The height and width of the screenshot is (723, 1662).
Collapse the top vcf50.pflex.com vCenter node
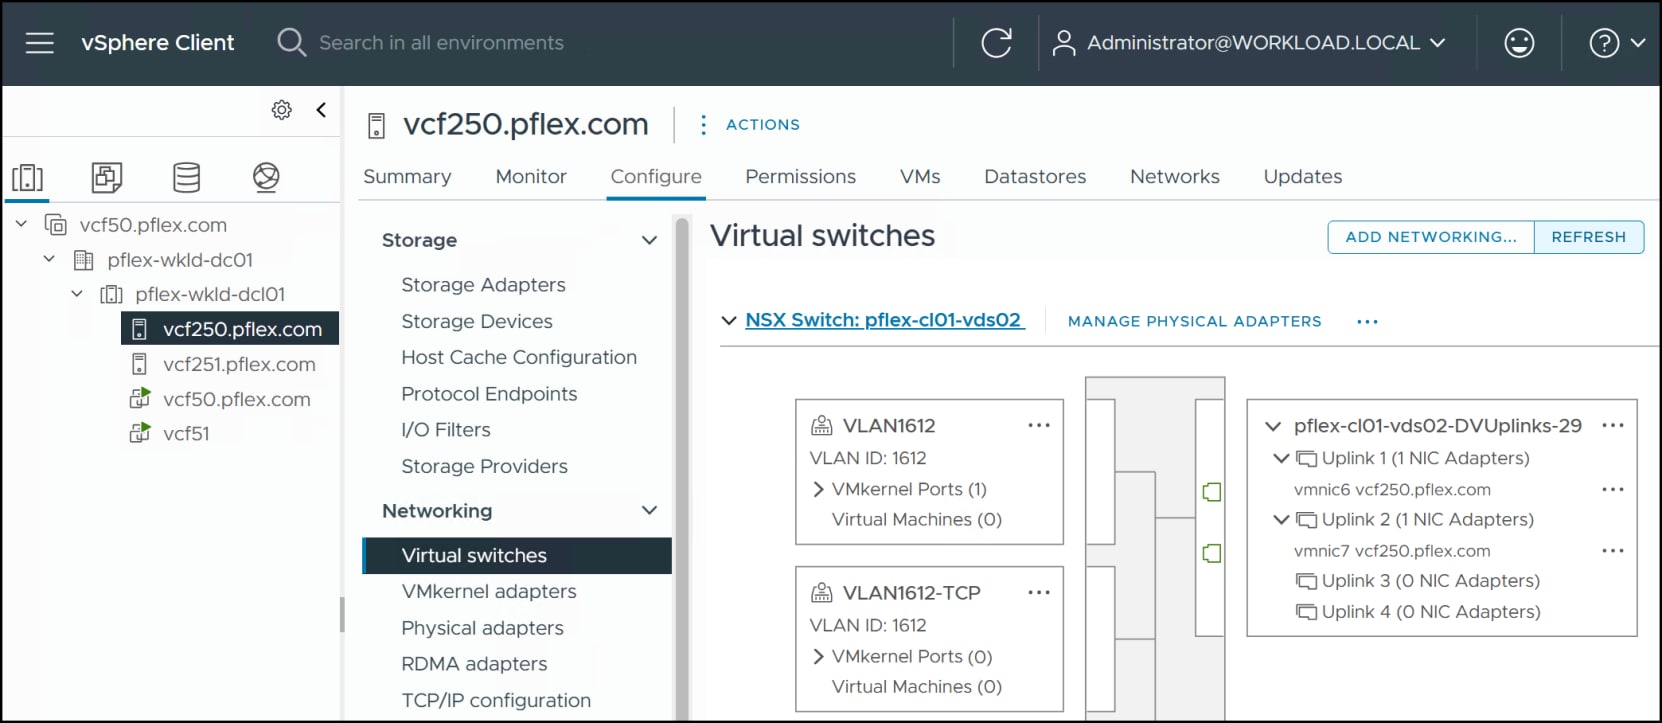tap(21, 224)
